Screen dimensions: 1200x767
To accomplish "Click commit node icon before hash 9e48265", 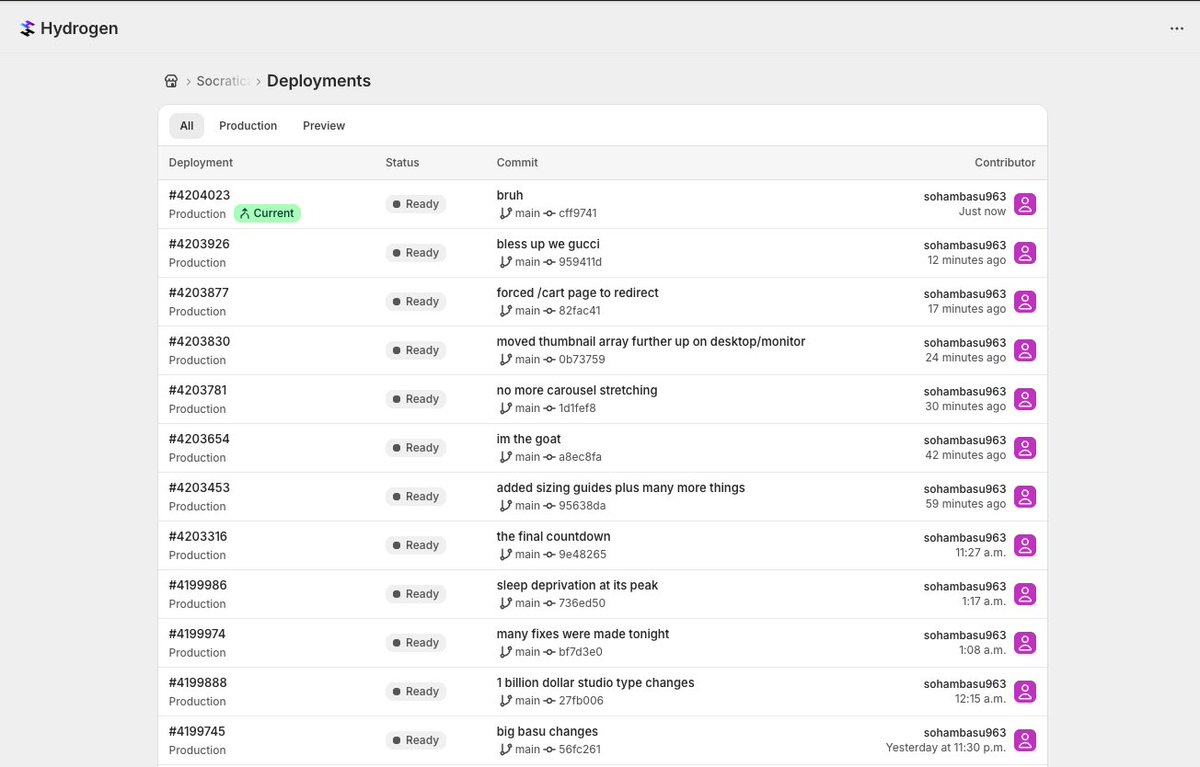I will pyautogui.click(x=550, y=554).
